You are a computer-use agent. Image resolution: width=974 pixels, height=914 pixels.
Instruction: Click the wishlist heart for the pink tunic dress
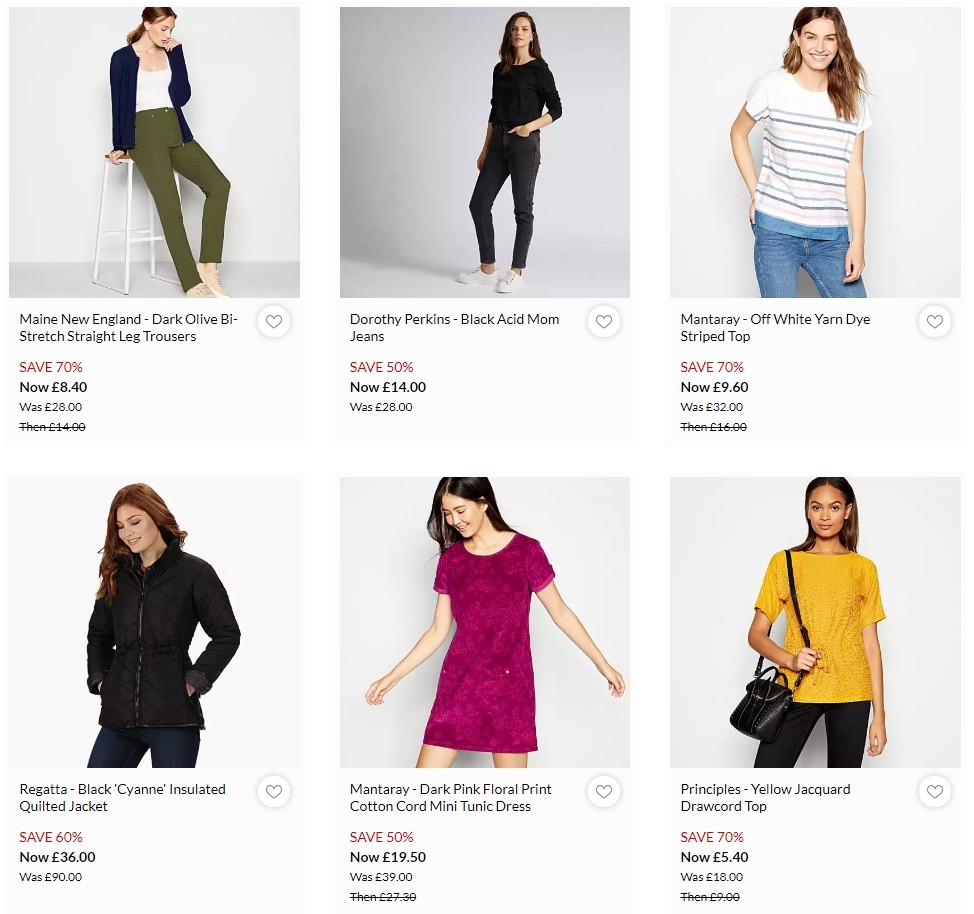click(604, 792)
